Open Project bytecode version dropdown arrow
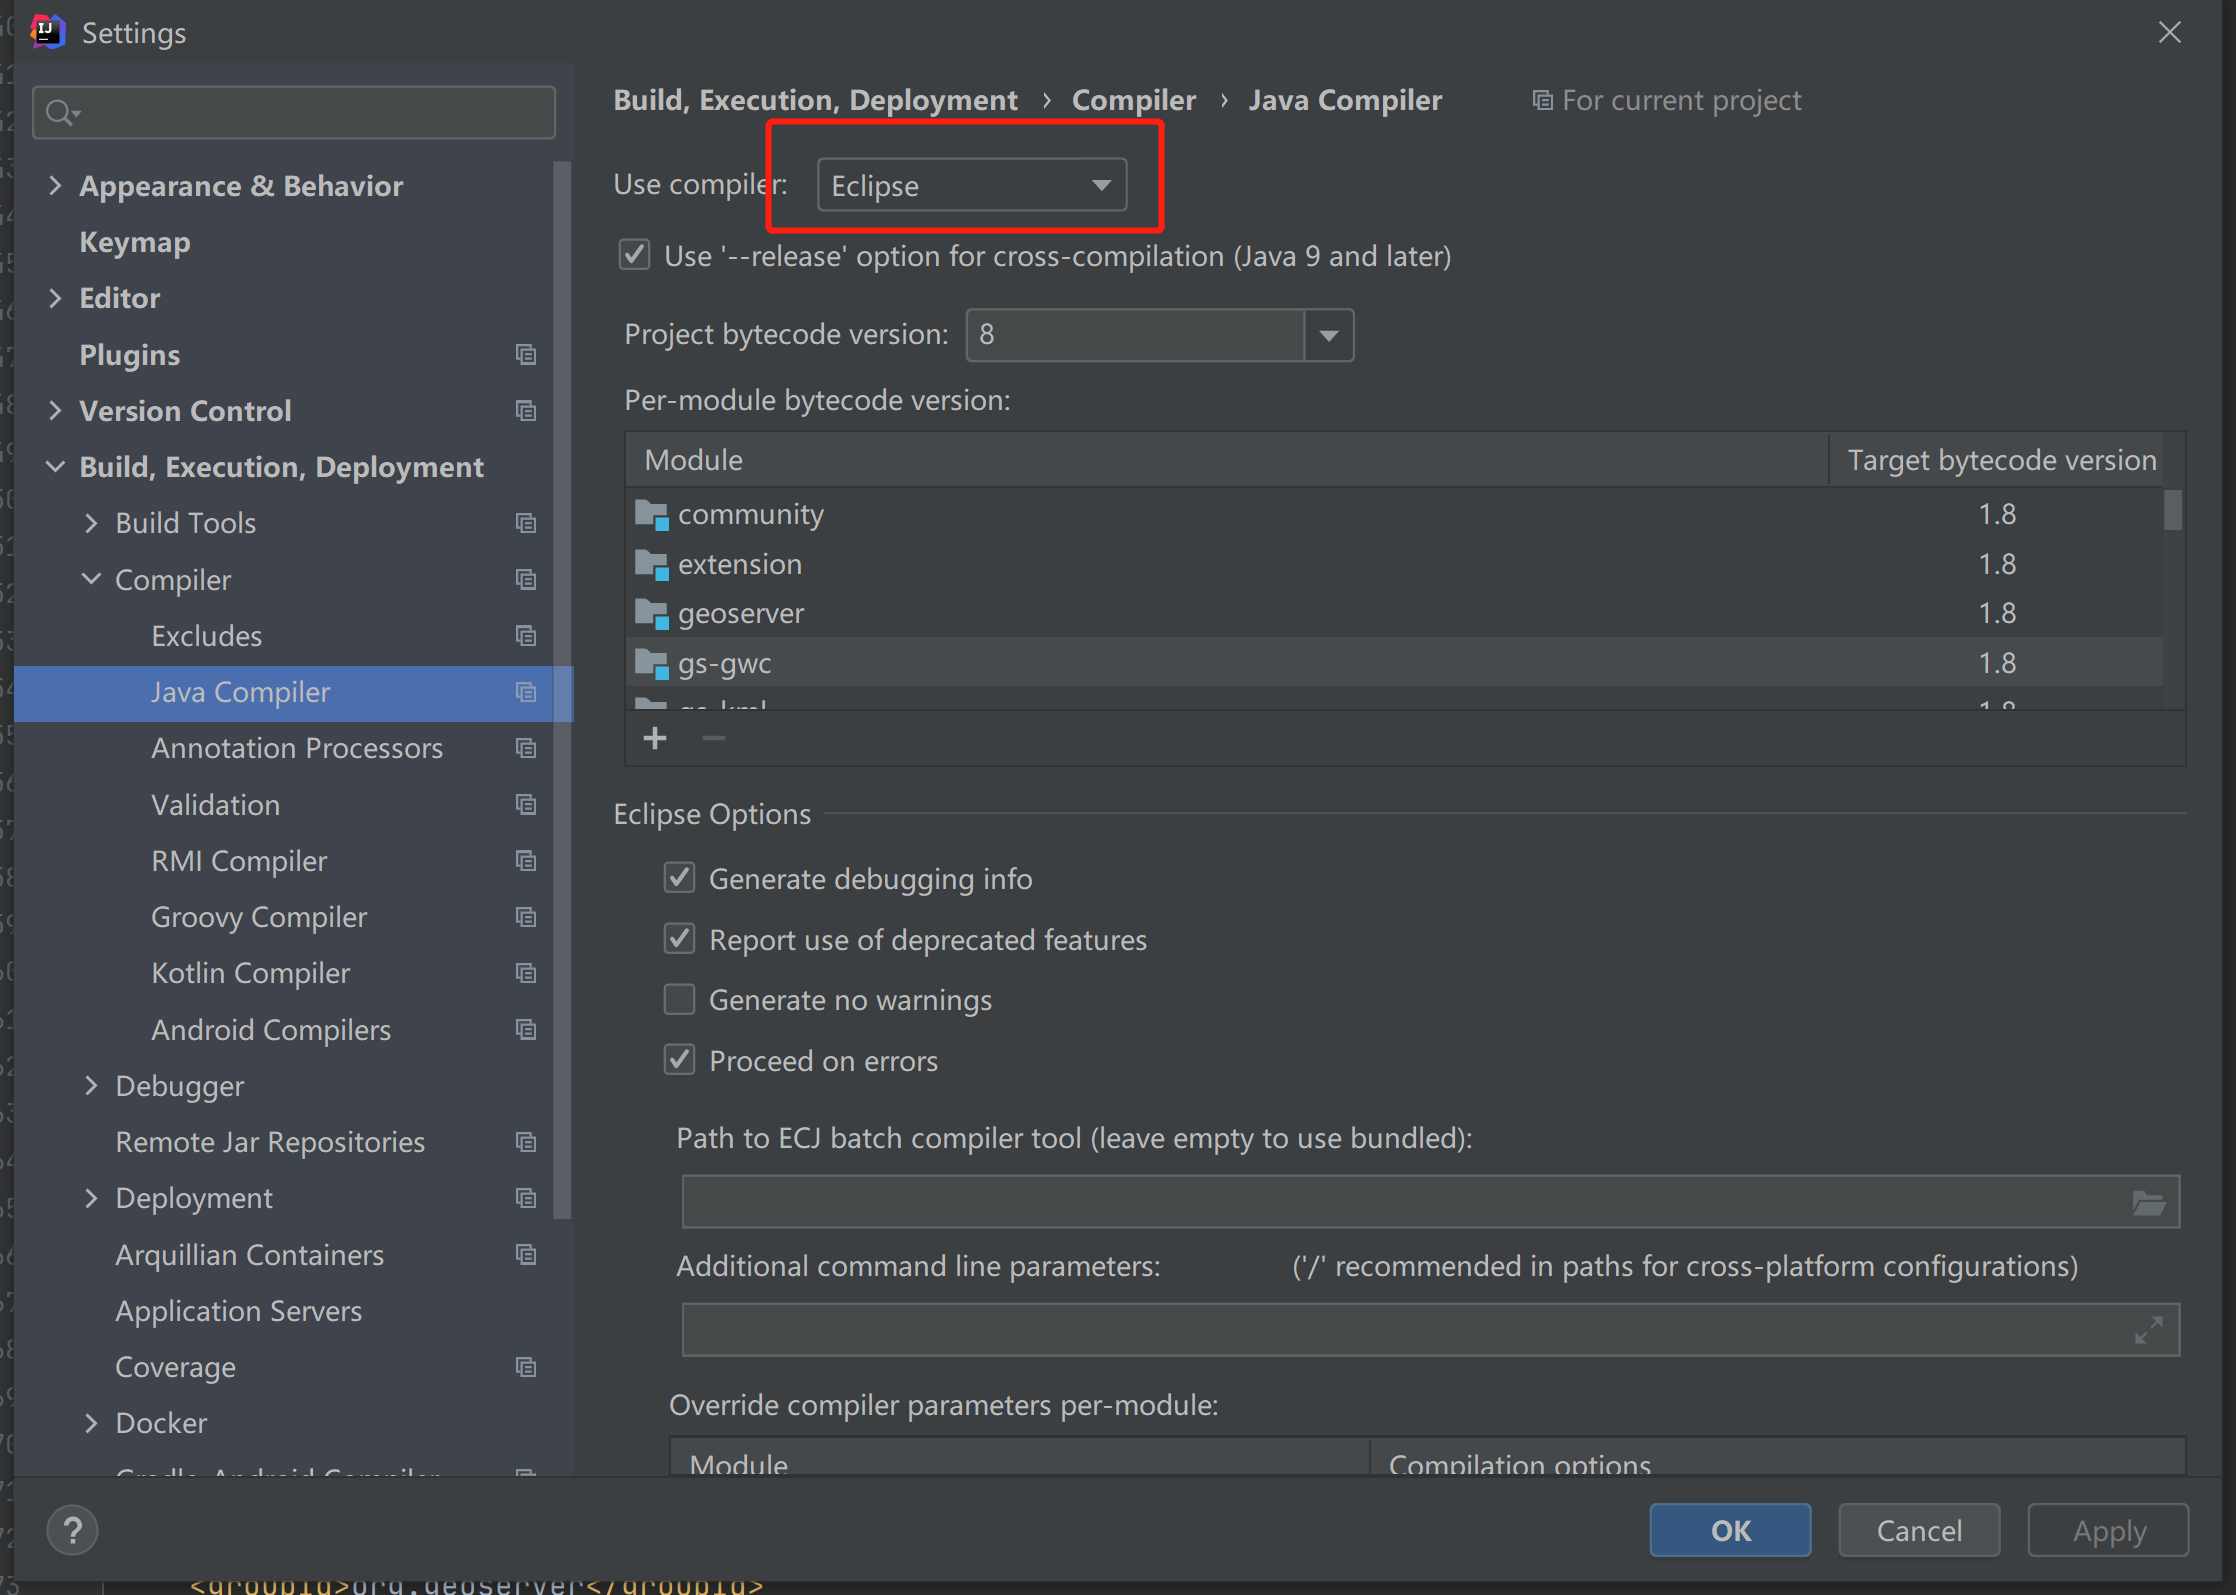2236x1595 pixels. pyautogui.click(x=1329, y=335)
